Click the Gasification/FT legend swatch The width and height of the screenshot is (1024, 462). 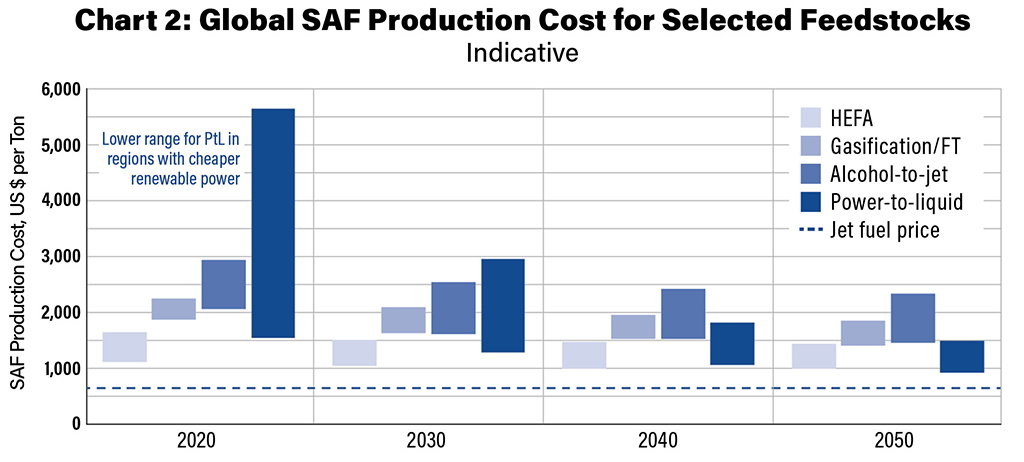pos(810,145)
